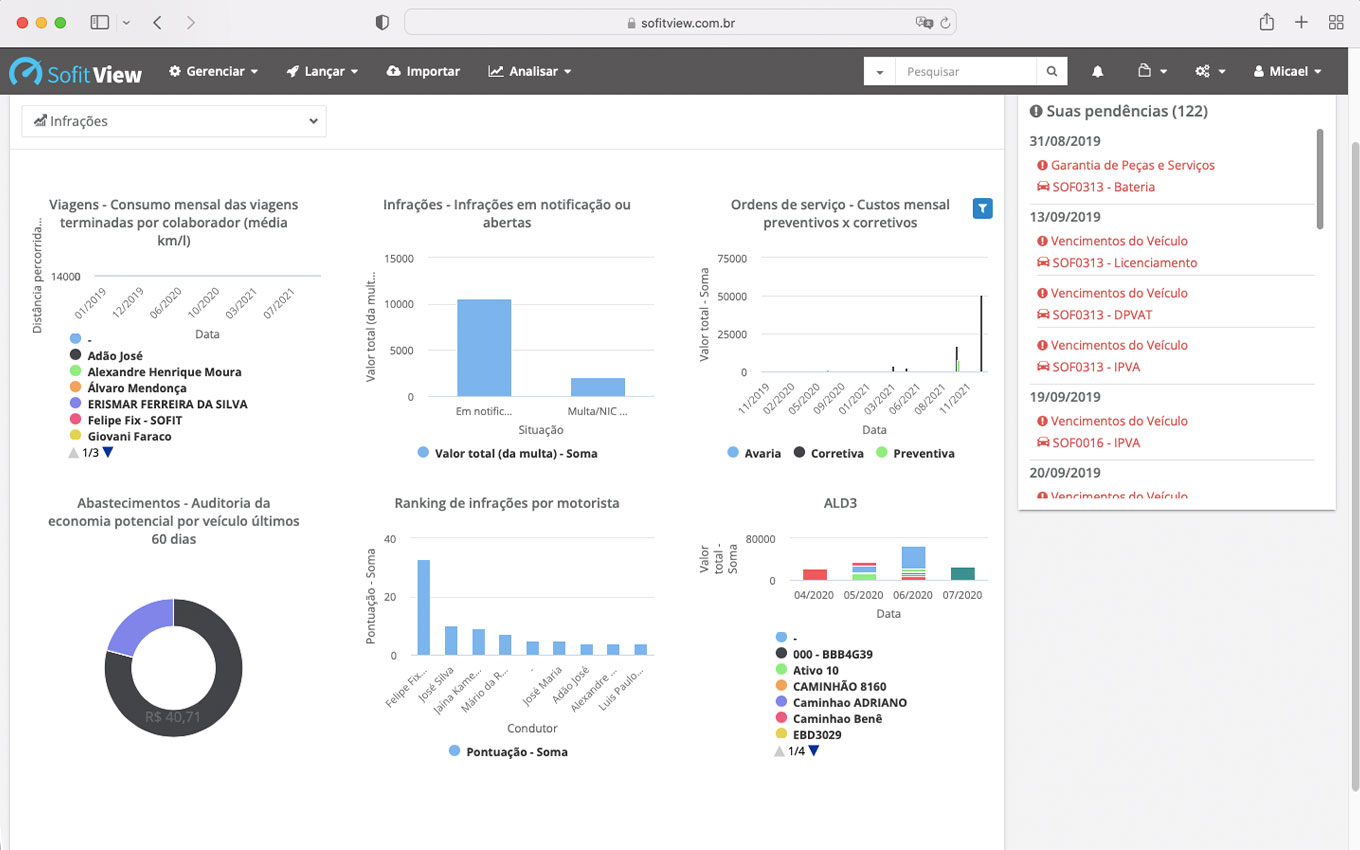Open the Analisar menu
The height and width of the screenshot is (850, 1360).
(529, 72)
